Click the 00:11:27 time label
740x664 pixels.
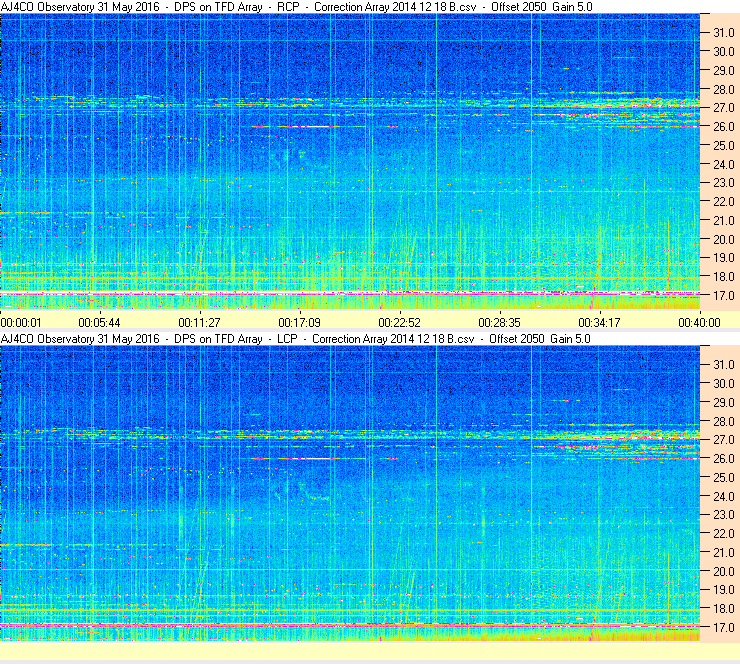[199, 323]
